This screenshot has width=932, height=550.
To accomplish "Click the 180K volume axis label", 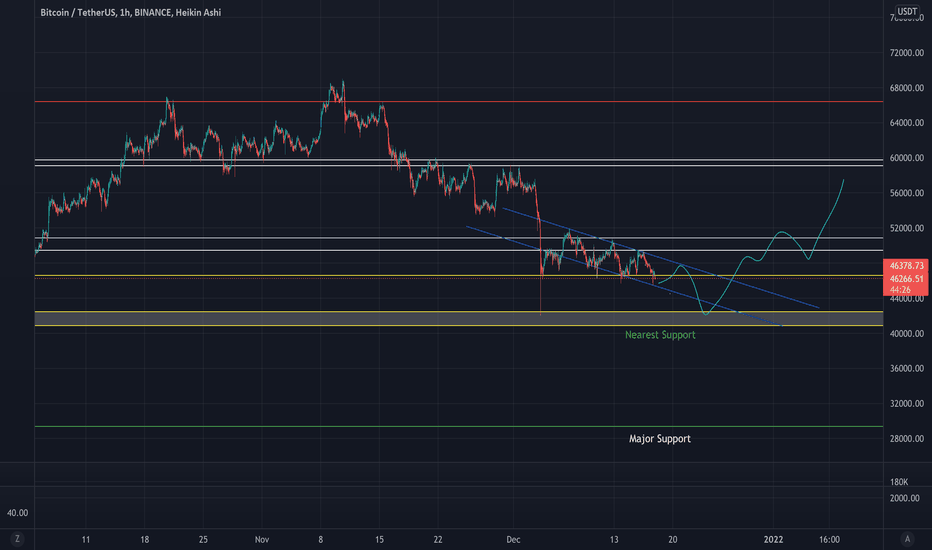I will 899,482.
